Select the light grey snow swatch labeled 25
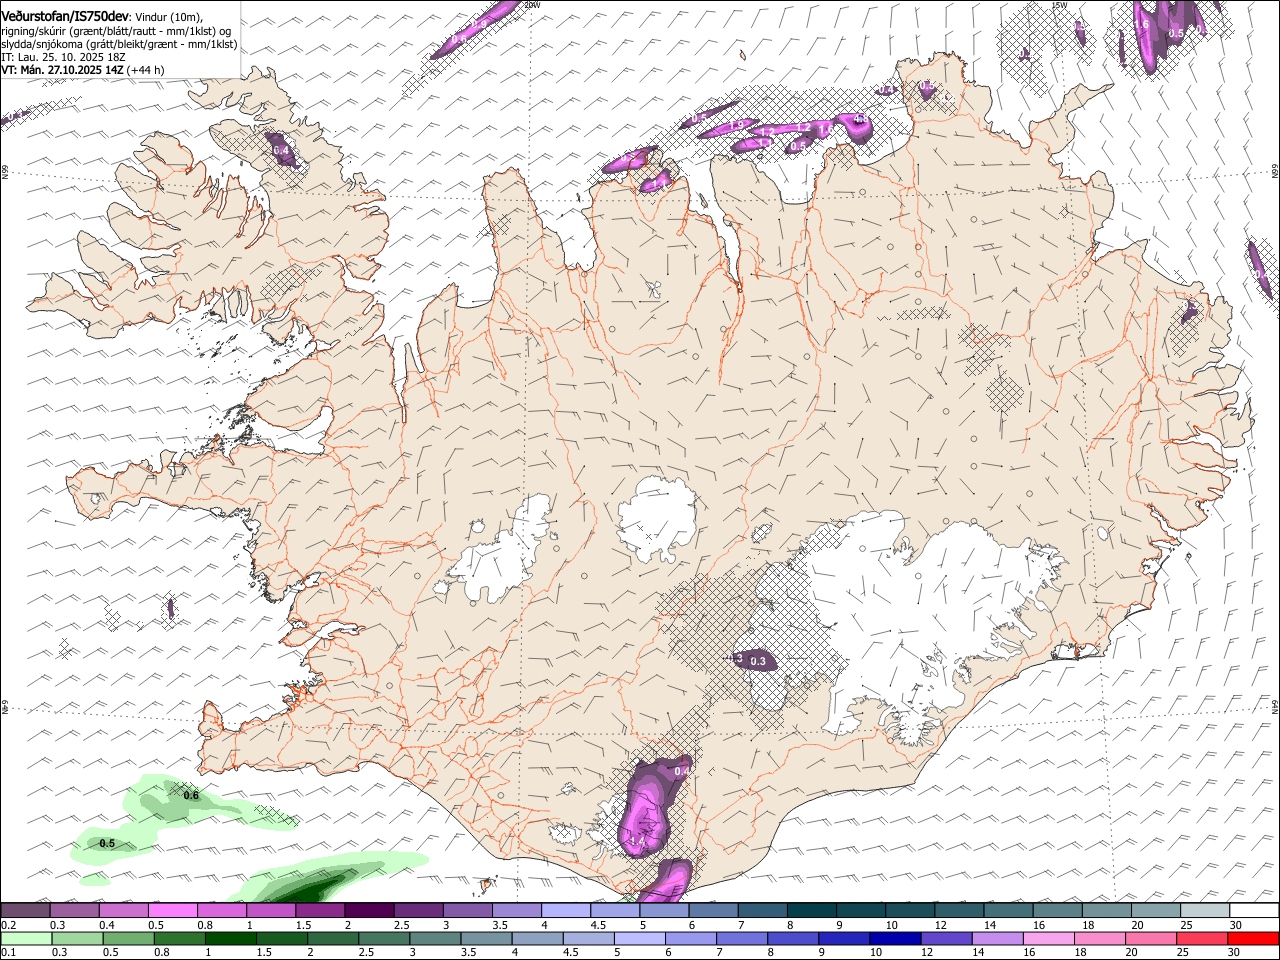This screenshot has width=1280, height=960. pyautogui.click(x=1205, y=910)
